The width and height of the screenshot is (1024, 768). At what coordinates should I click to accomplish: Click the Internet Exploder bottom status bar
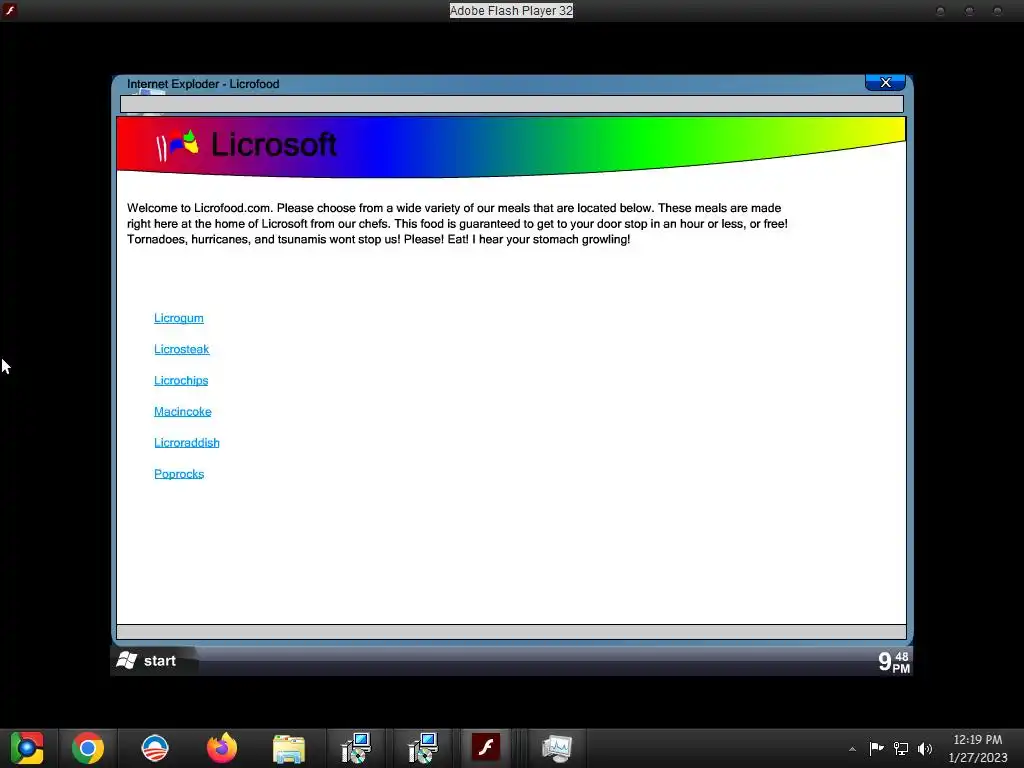(x=511, y=632)
